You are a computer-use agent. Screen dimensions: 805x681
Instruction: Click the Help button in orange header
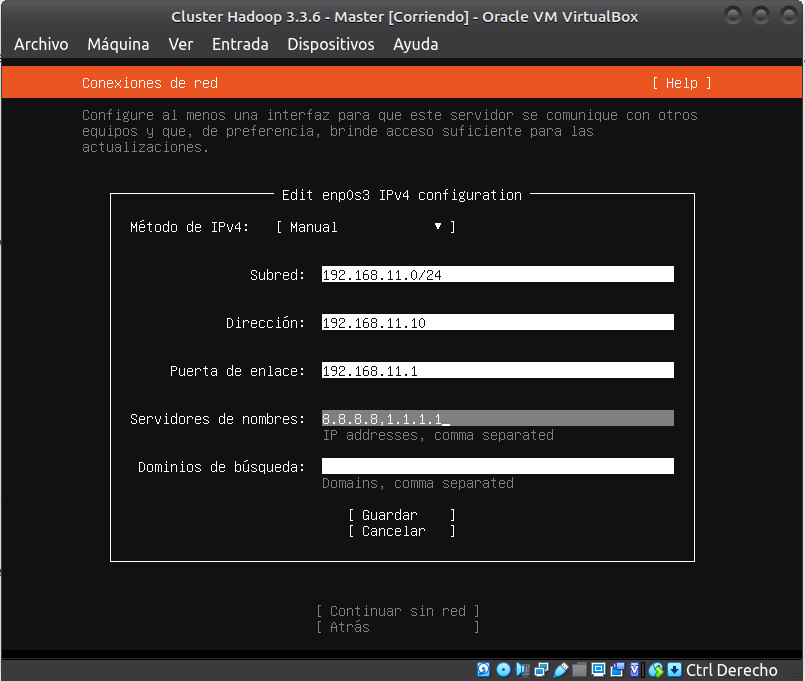pyautogui.click(x=682, y=83)
